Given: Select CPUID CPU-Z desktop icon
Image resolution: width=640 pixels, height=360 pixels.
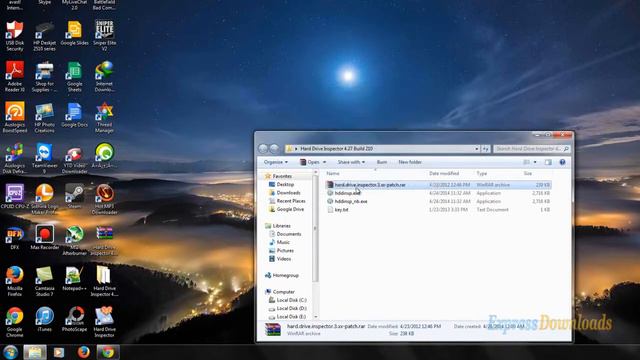Looking at the screenshot, I should [15, 197].
